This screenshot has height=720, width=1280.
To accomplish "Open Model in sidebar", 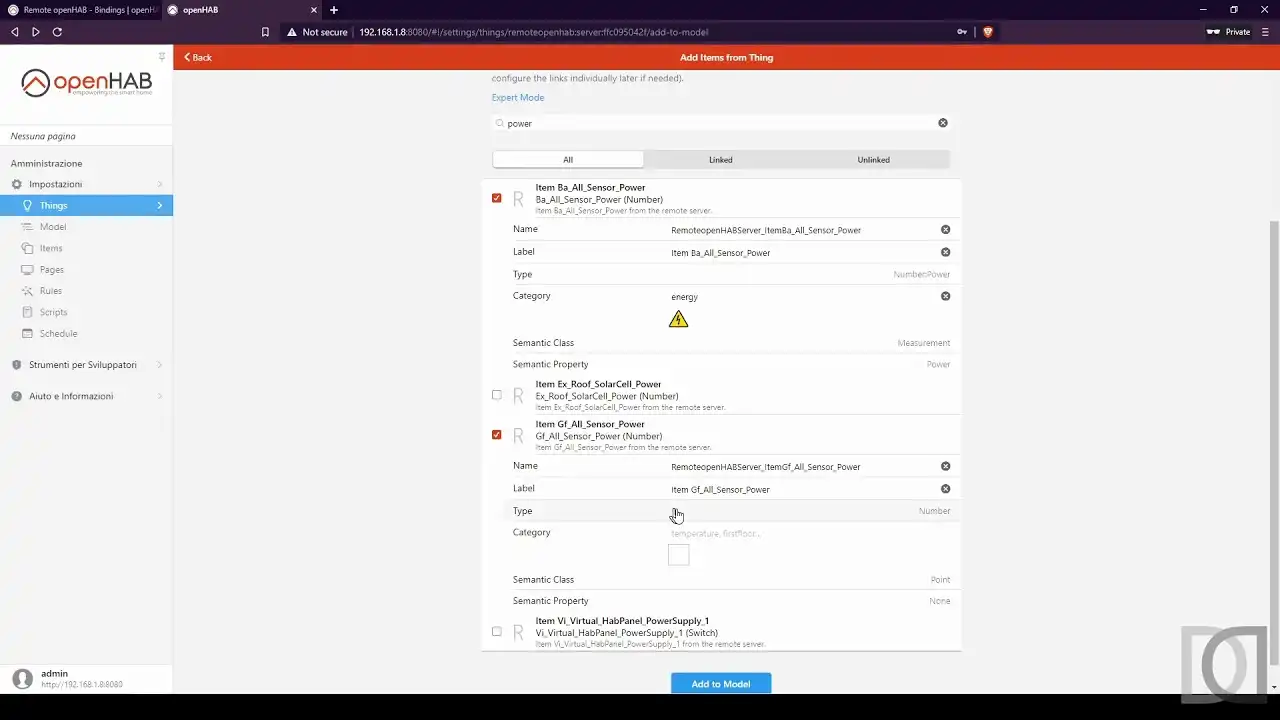I will [x=86, y=227].
